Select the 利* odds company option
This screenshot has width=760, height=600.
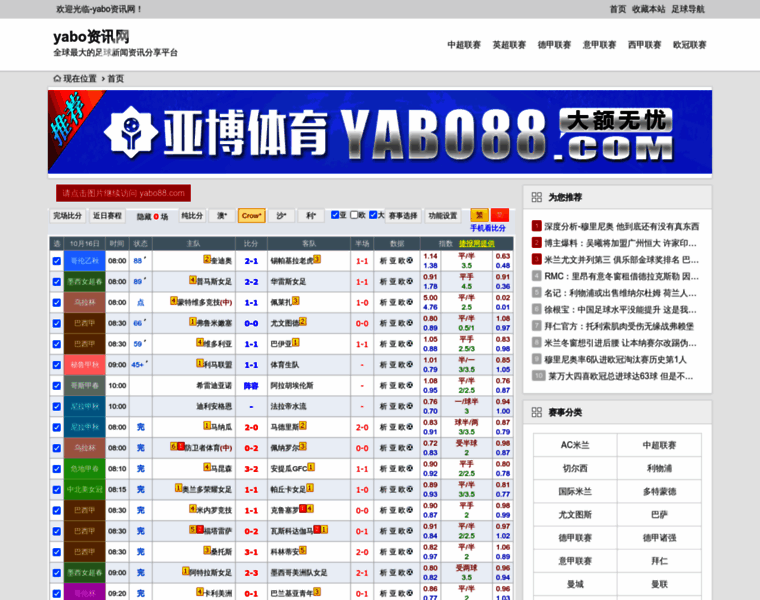coord(311,216)
